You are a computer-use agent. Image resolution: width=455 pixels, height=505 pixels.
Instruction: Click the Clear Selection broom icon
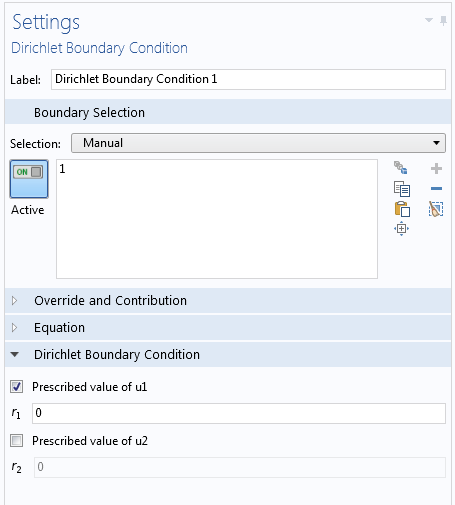coord(436,209)
